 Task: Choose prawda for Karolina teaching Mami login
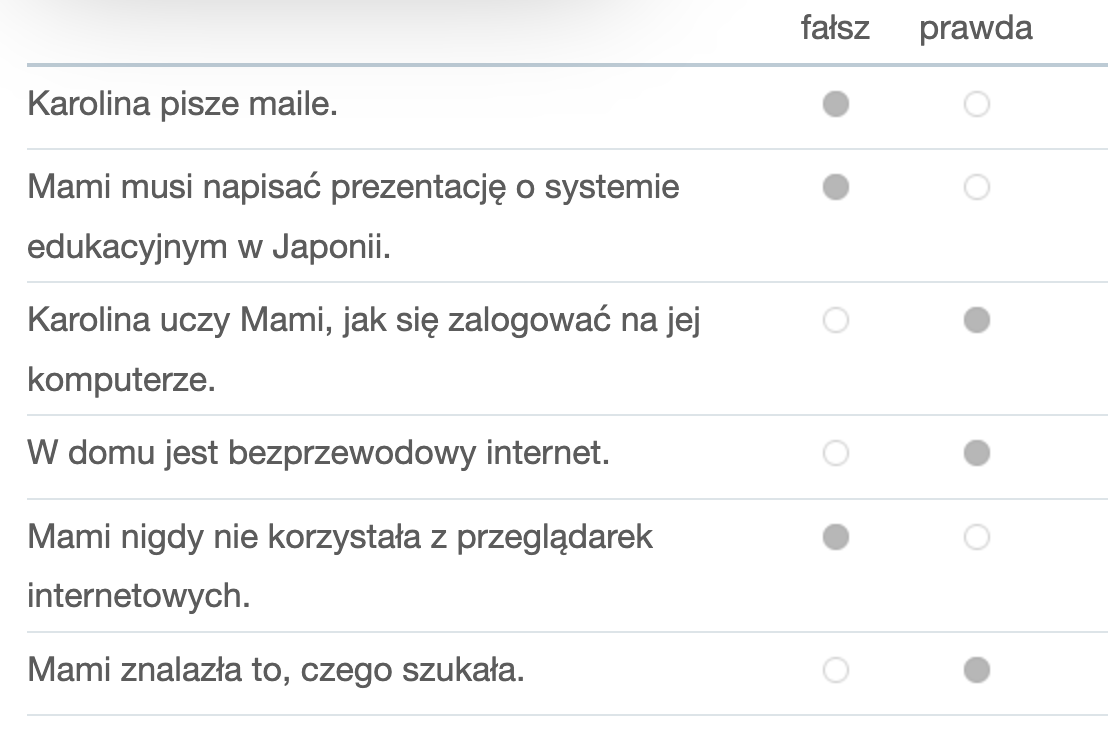coord(977,320)
